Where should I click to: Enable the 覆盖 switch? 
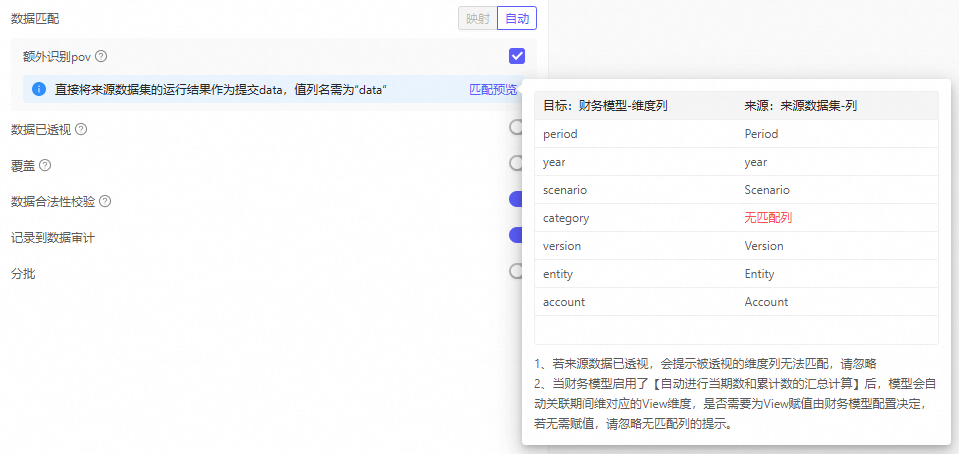tap(516, 164)
